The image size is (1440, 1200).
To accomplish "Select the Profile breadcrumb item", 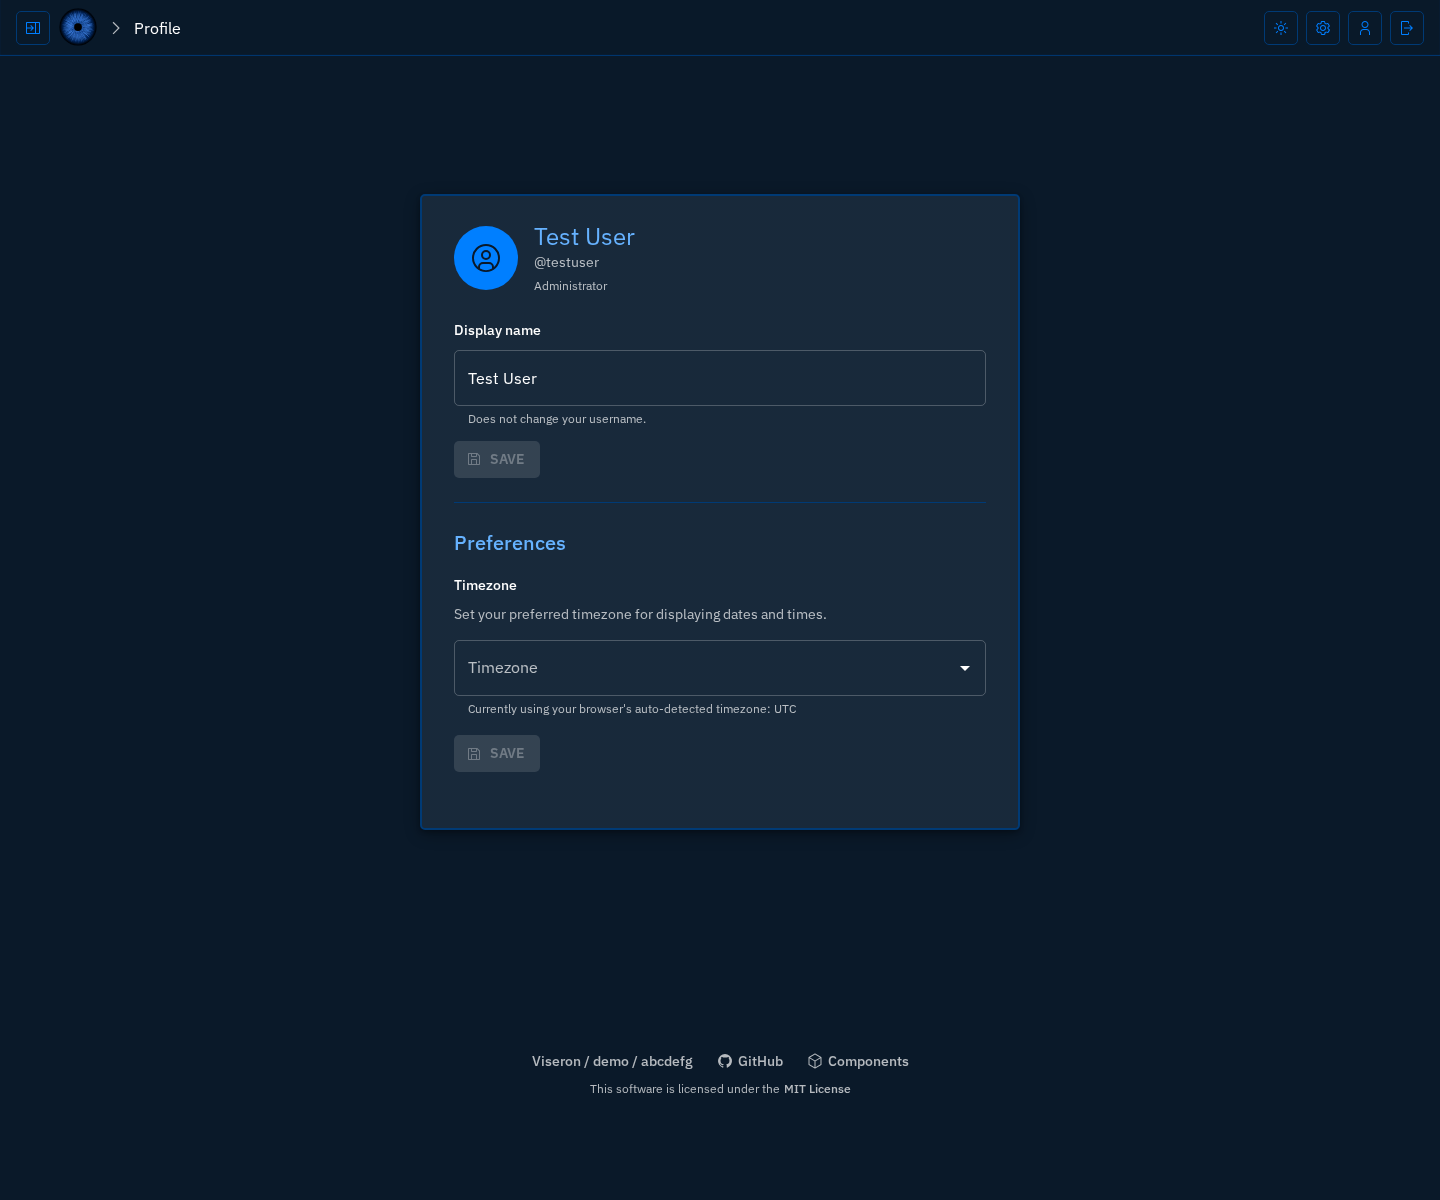I will coord(157,28).
